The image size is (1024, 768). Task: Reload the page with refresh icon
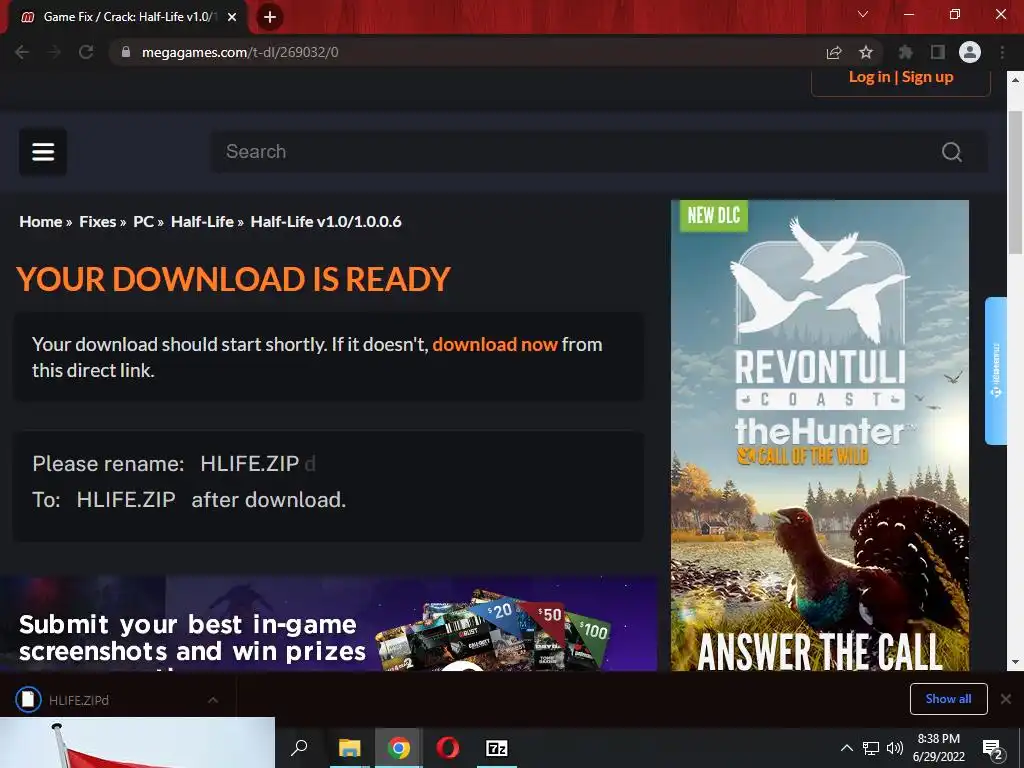click(86, 52)
